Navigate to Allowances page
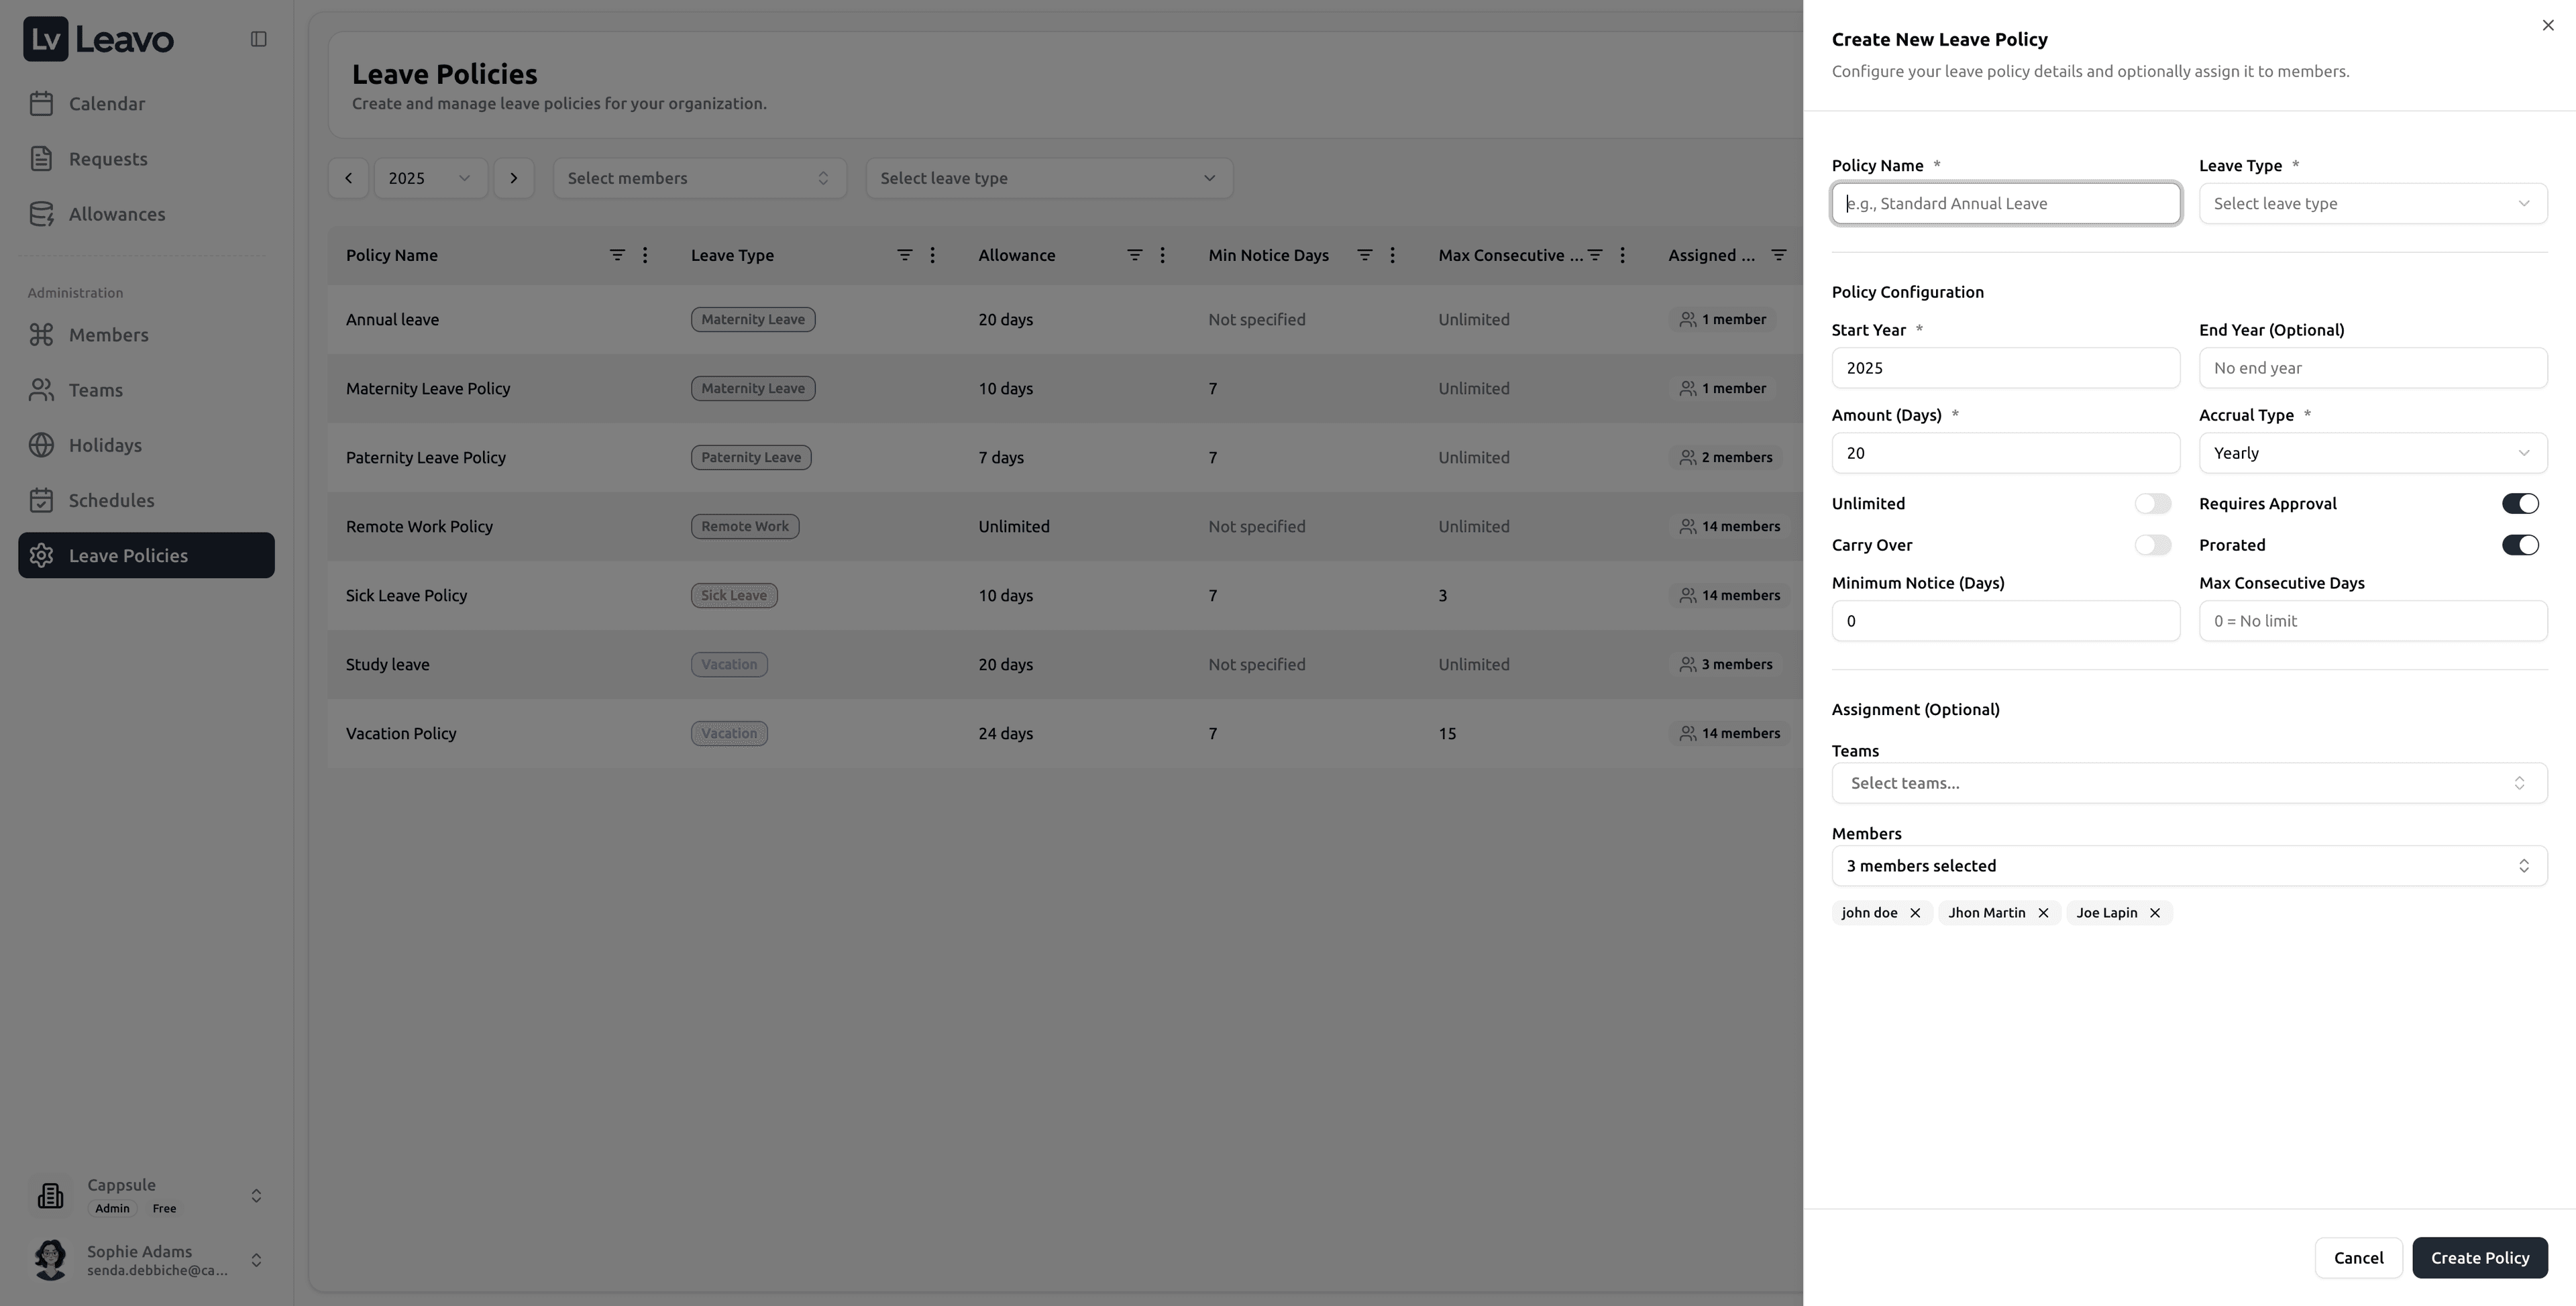 [x=117, y=214]
